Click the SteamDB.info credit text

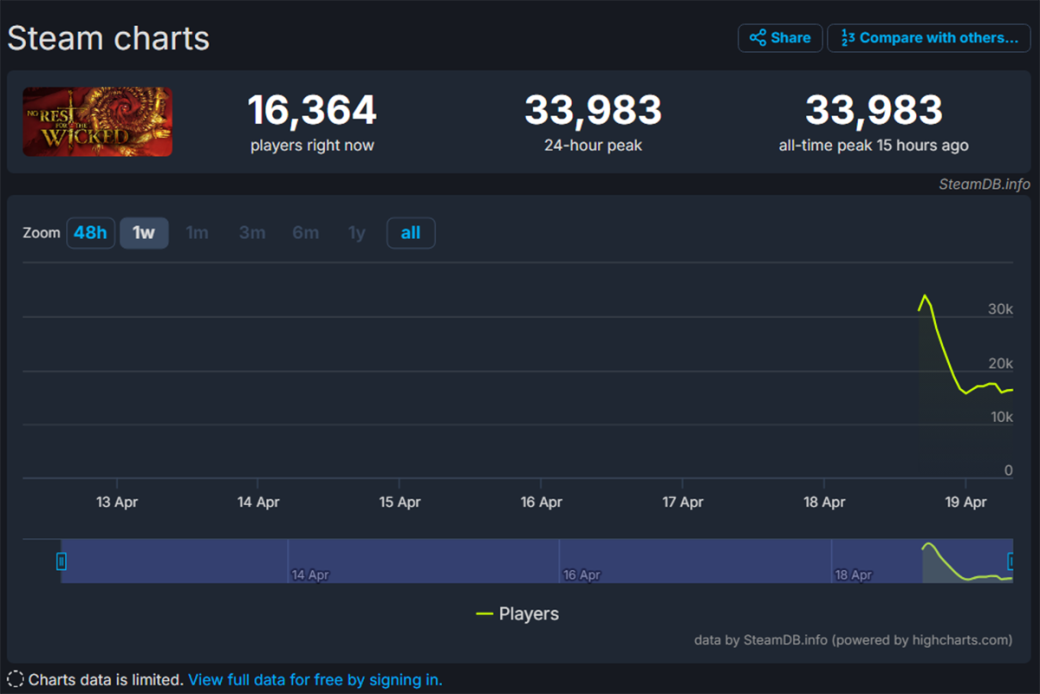point(984,184)
